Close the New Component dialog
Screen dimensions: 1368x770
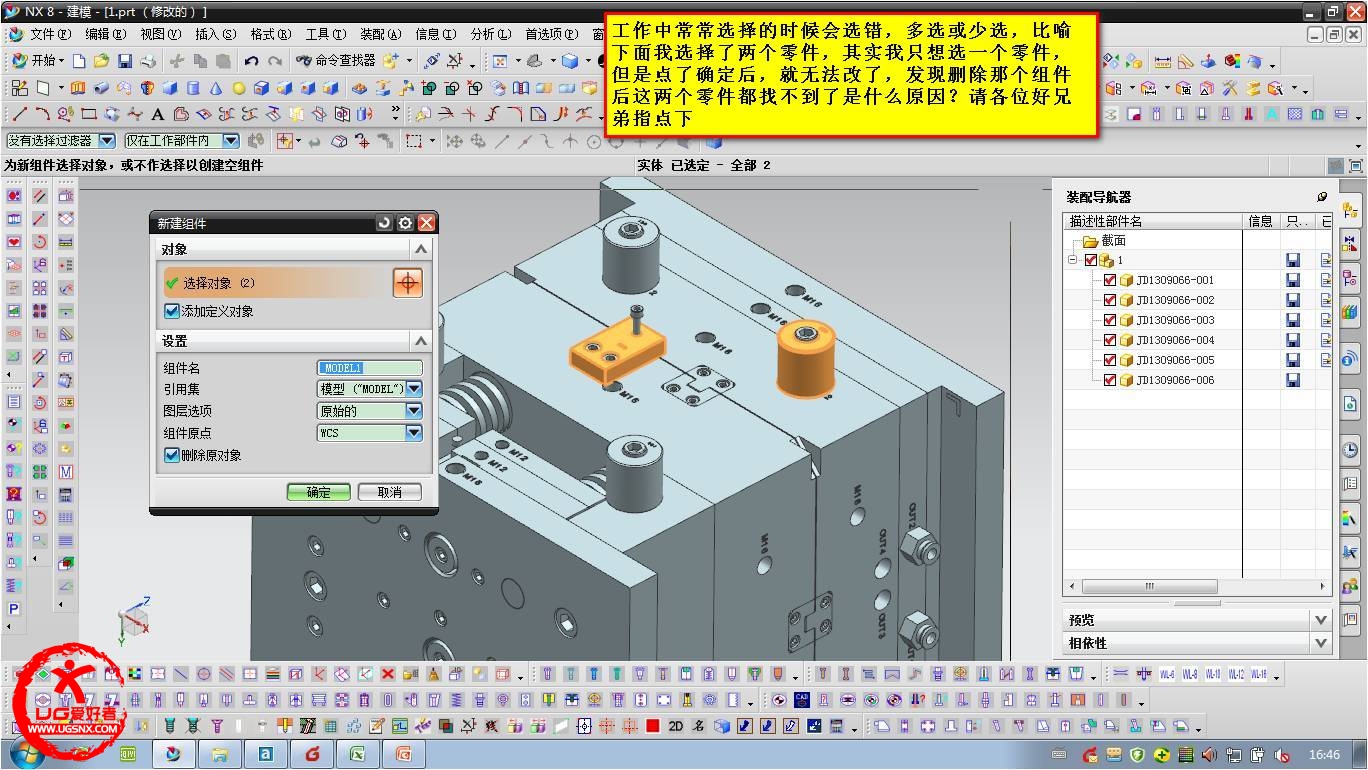[426, 223]
